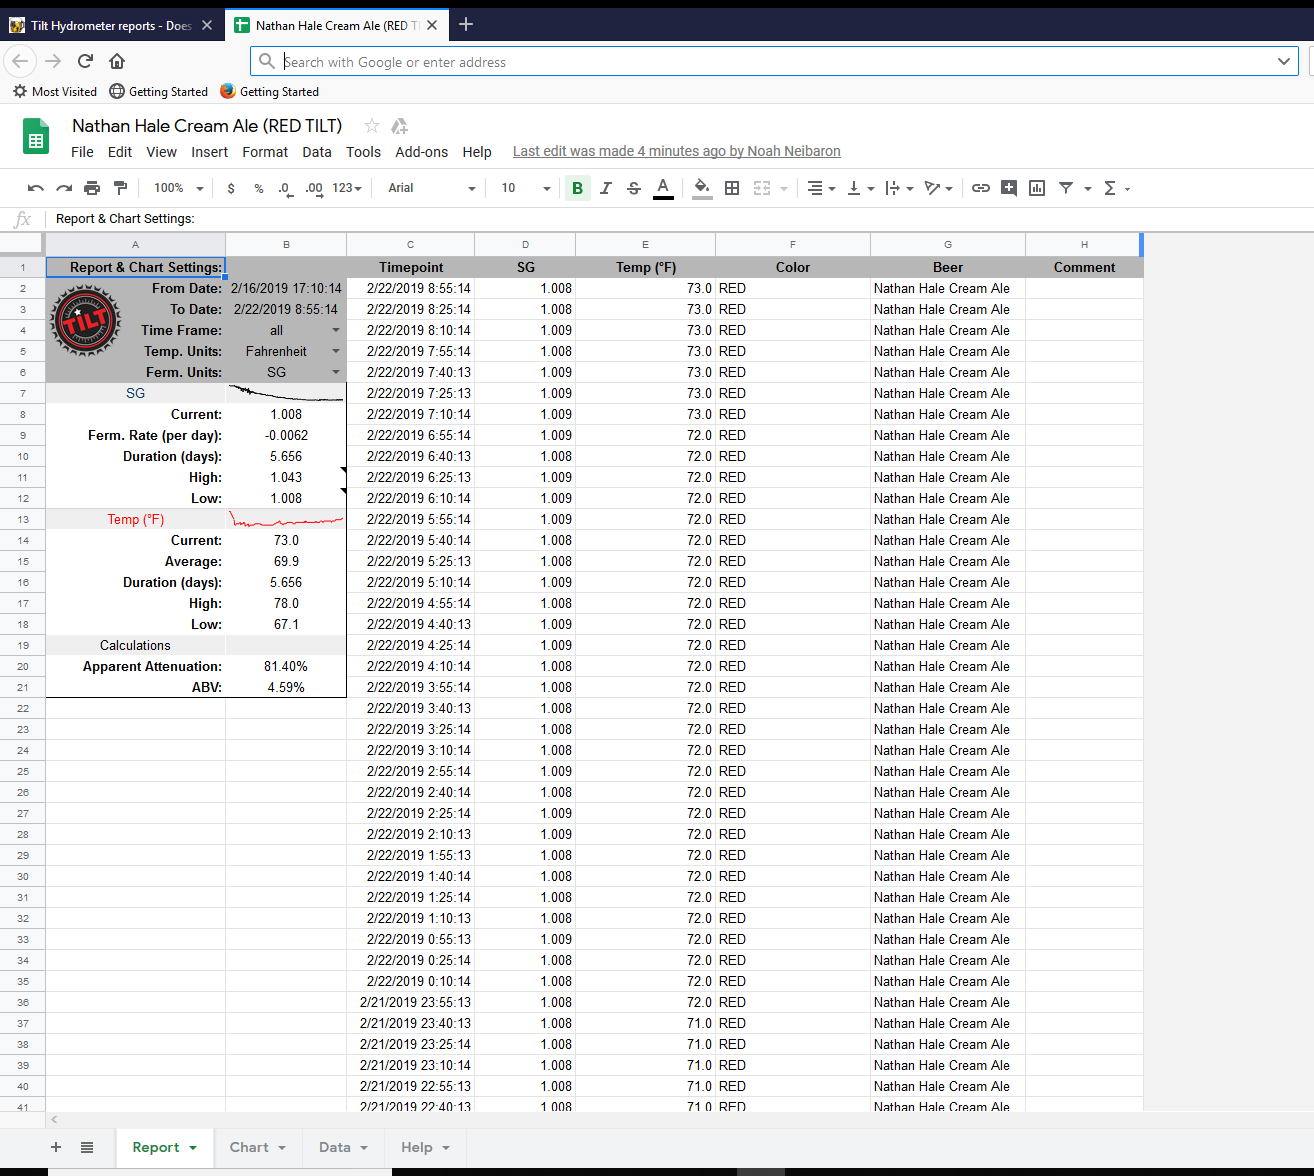Open the fill color picker

702,188
